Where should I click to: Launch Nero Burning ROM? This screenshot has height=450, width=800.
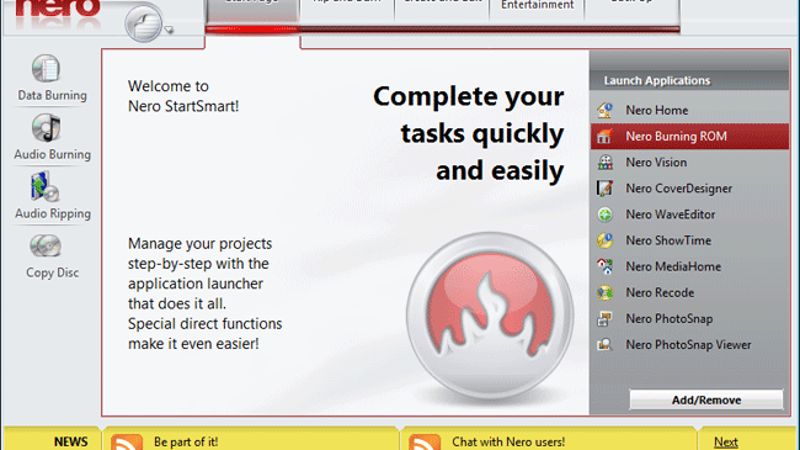click(689, 136)
